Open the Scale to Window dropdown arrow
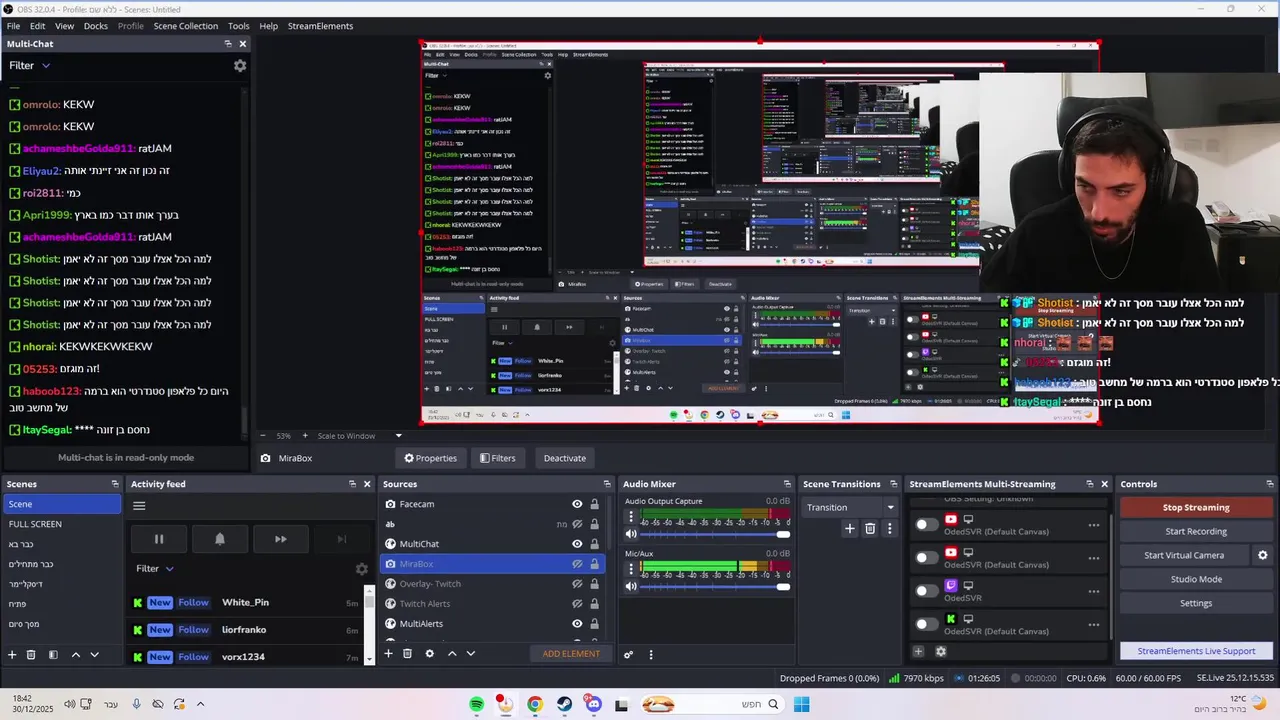Image resolution: width=1280 pixels, height=720 pixels. tap(398, 436)
